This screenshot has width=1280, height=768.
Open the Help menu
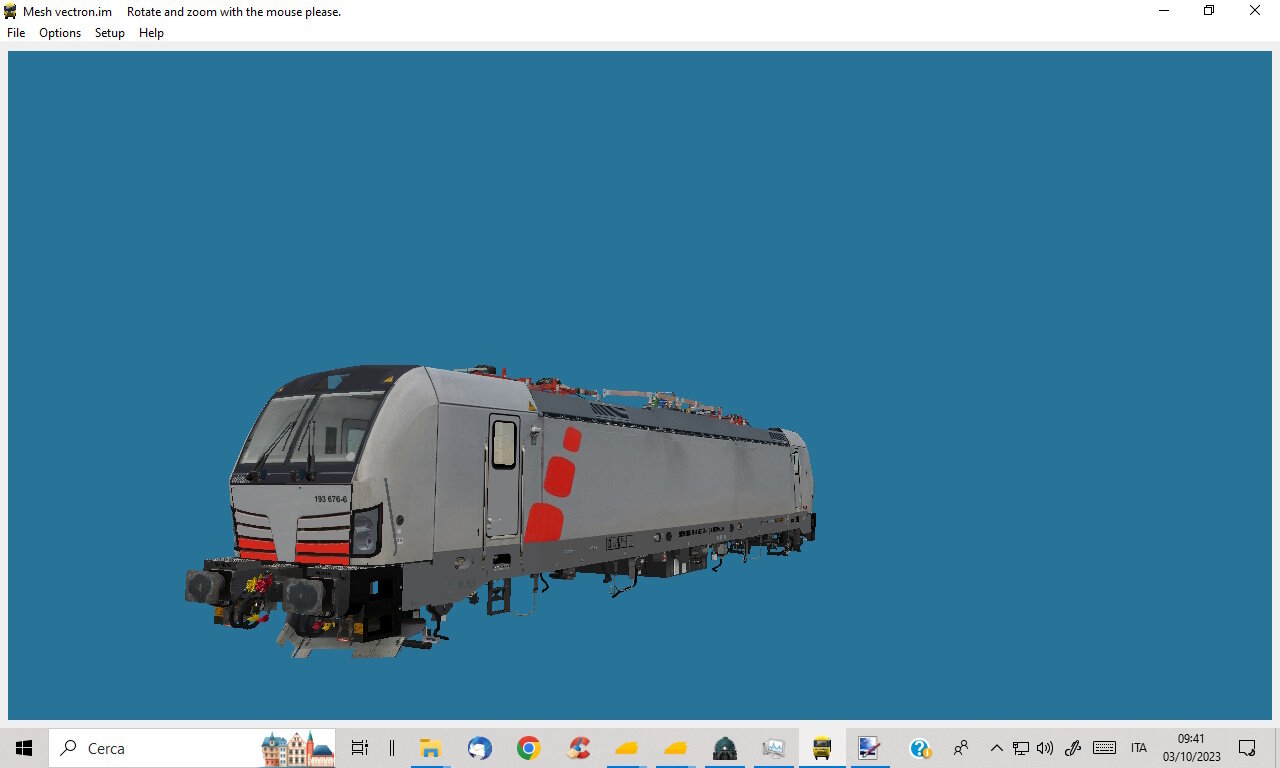[x=151, y=33]
